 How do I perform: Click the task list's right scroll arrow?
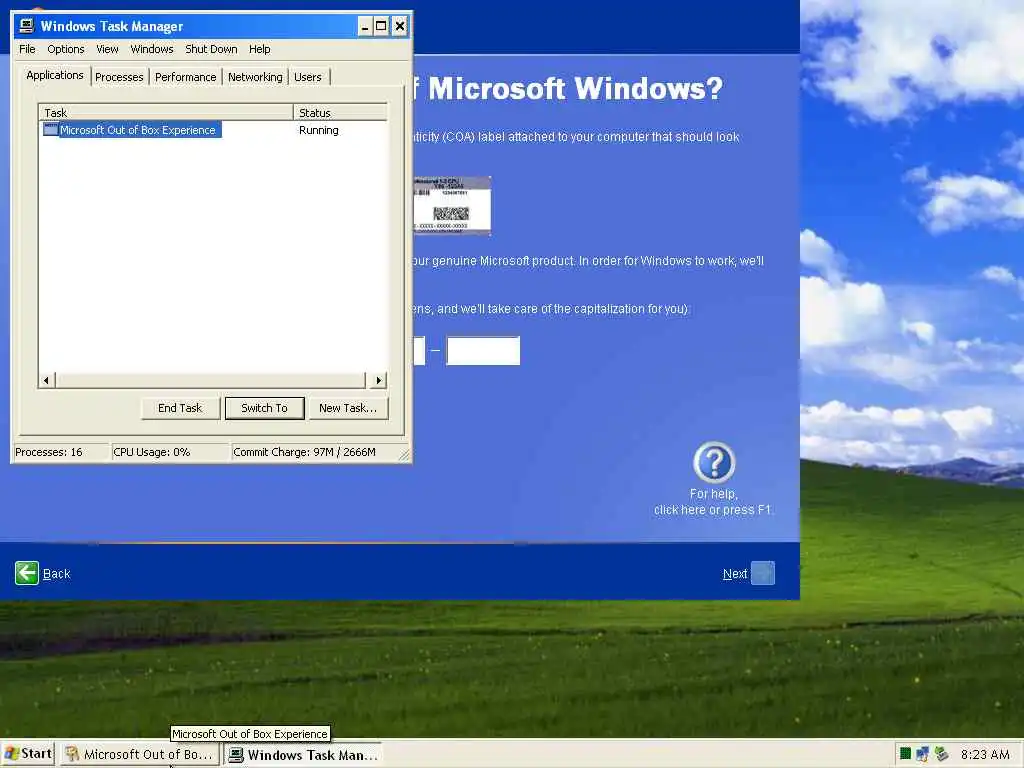pyautogui.click(x=379, y=380)
